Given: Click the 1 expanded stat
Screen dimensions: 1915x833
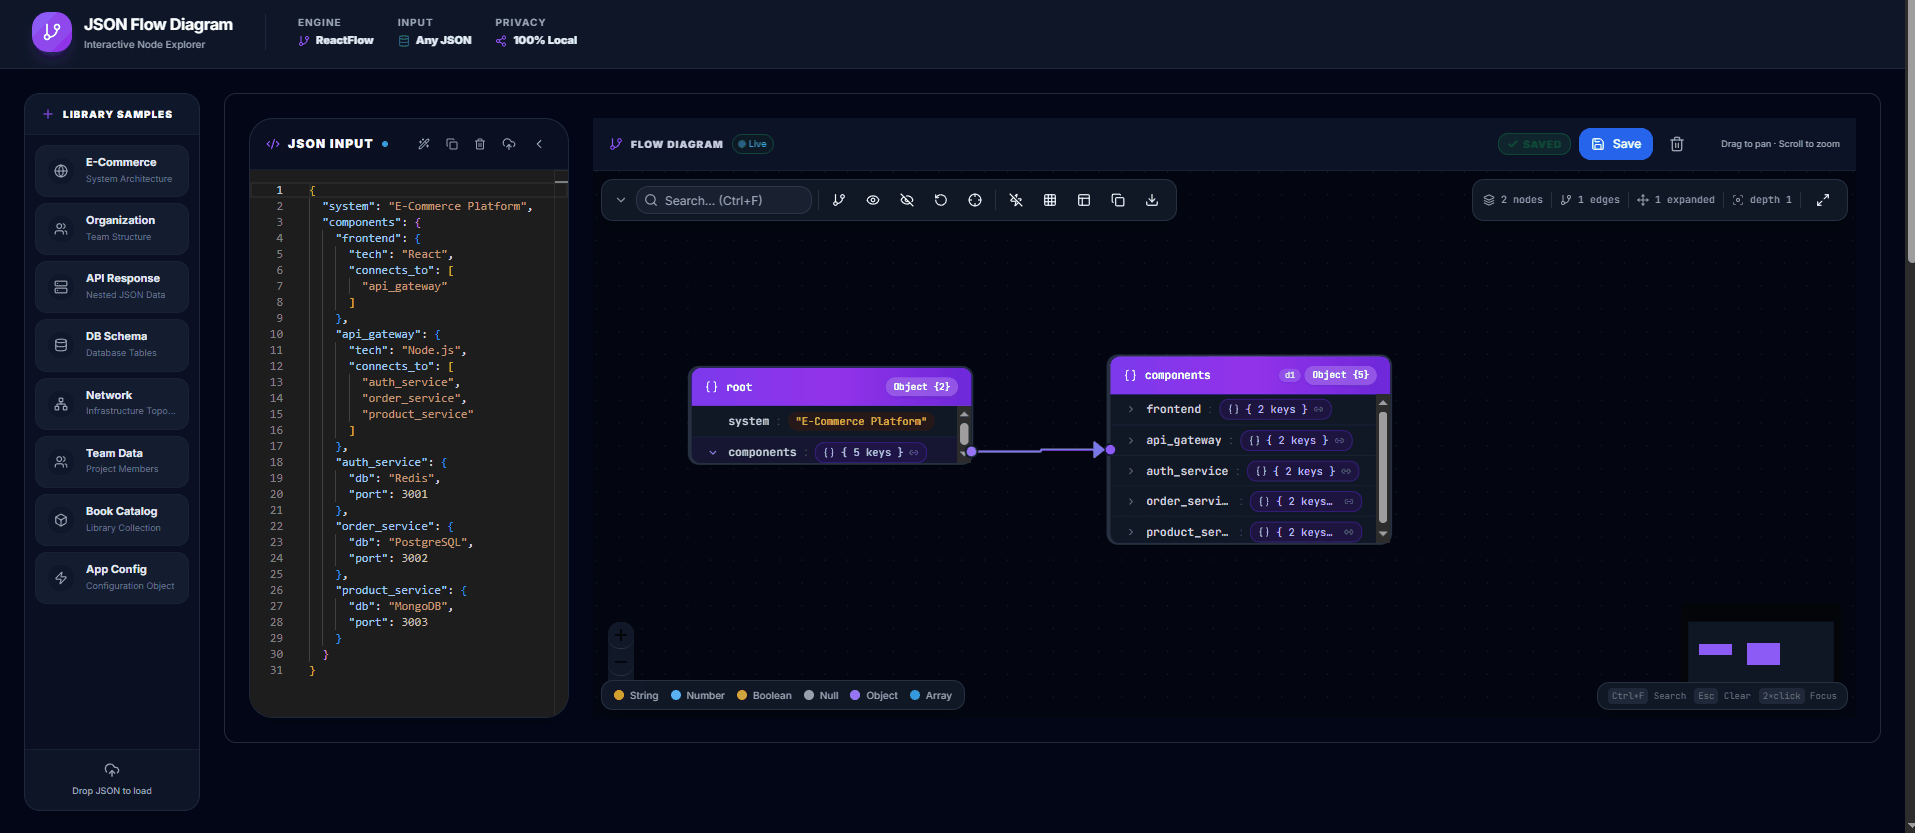Looking at the screenshot, I should 1676,200.
